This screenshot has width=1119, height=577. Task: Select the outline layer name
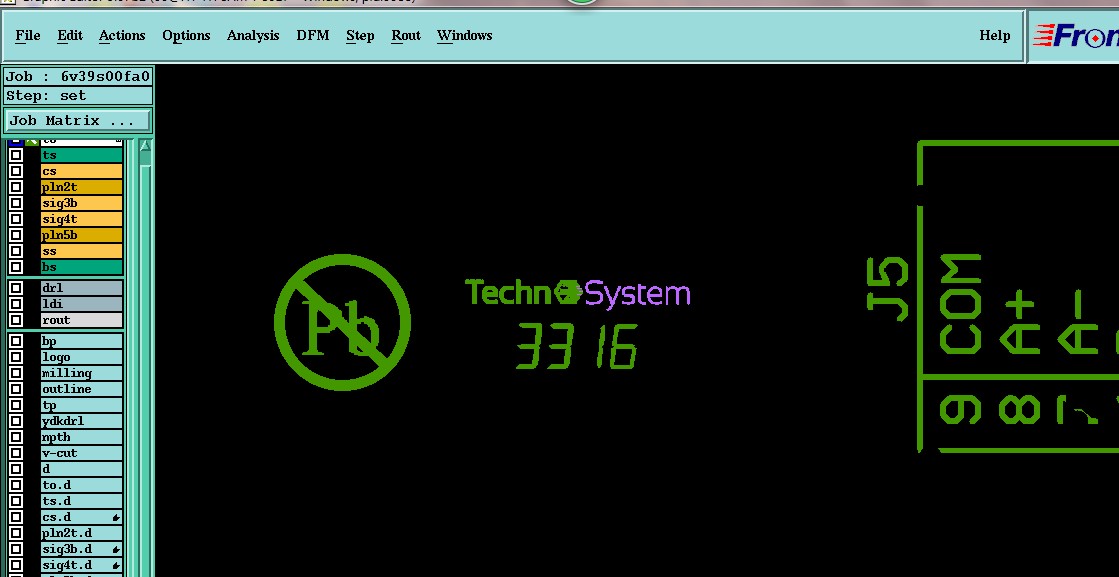click(x=81, y=389)
